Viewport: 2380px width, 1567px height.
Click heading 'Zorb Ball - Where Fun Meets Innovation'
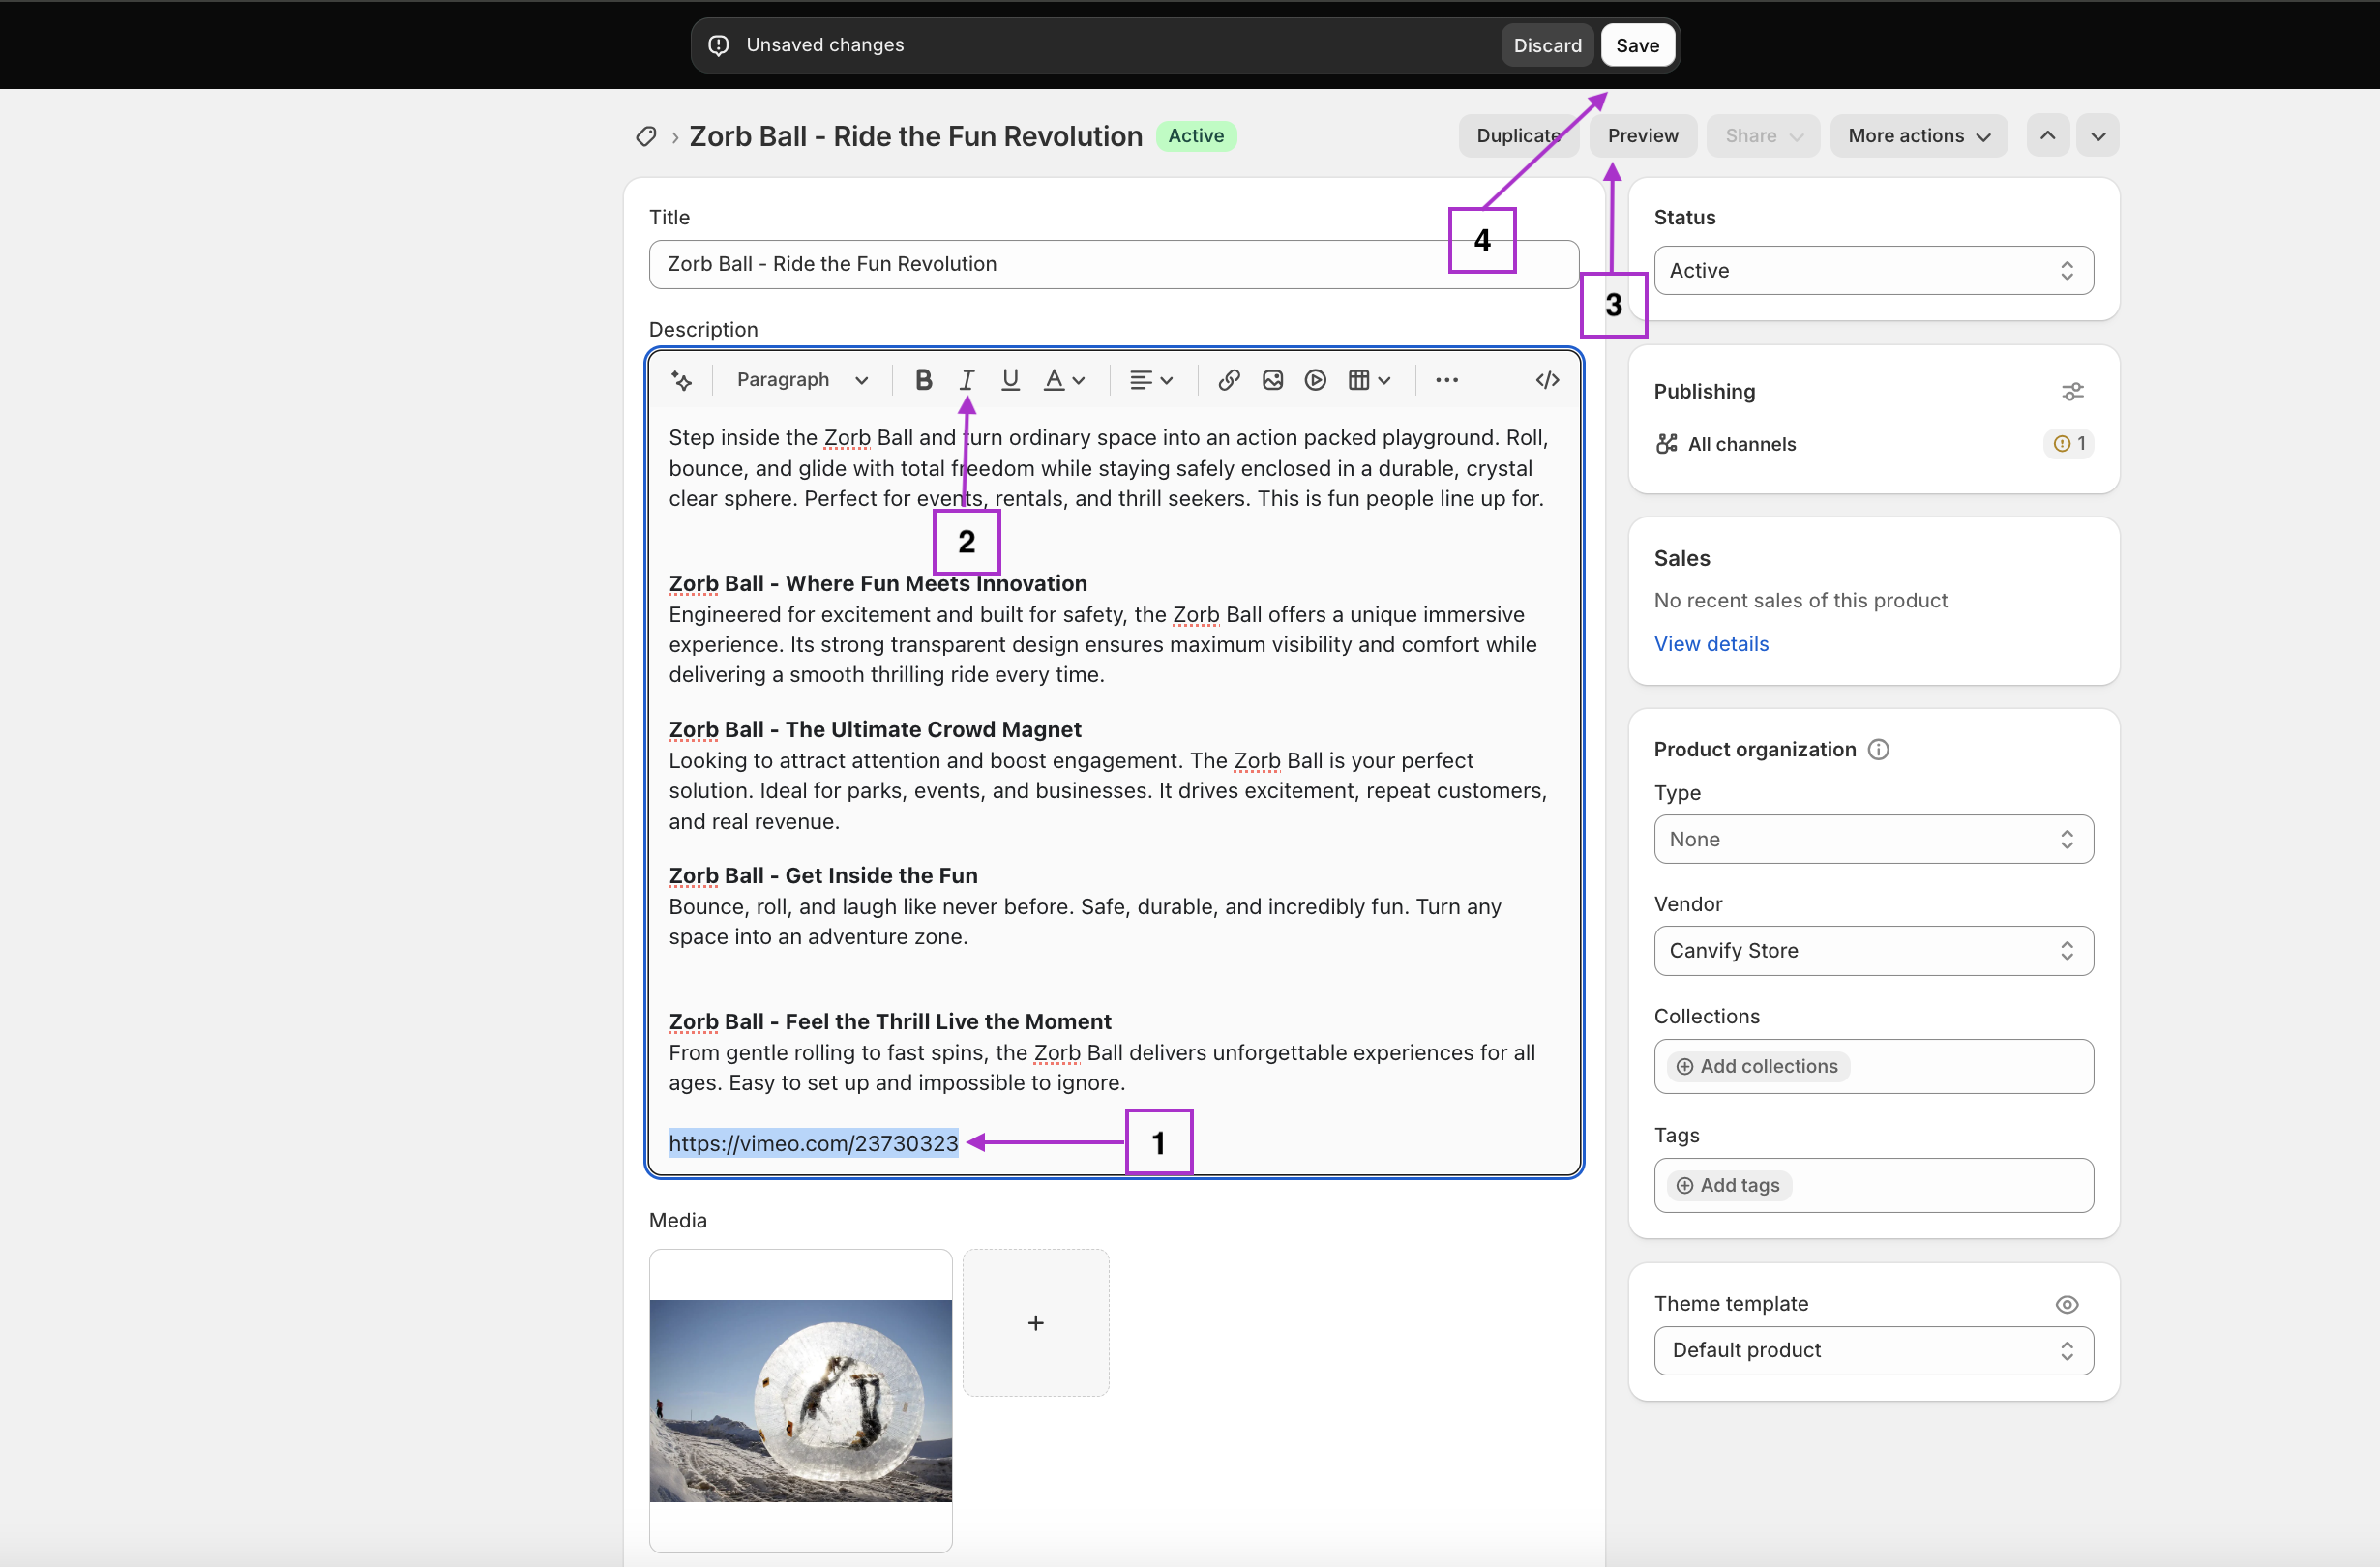pyautogui.click(x=878, y=584)
